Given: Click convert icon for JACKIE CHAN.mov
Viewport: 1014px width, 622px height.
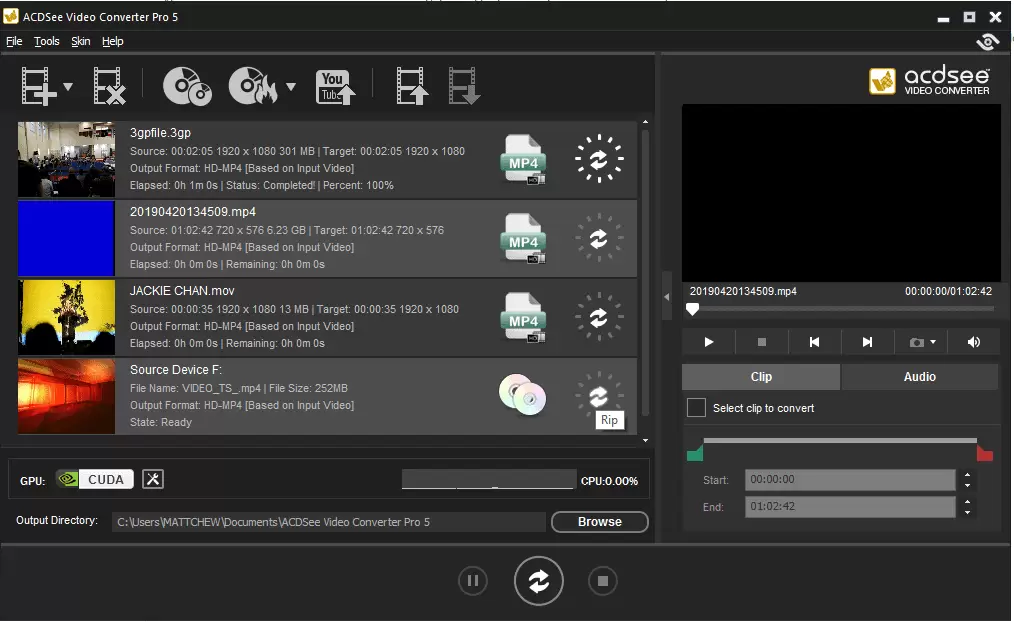Looking at the screenshot, I should coord(599,317).
